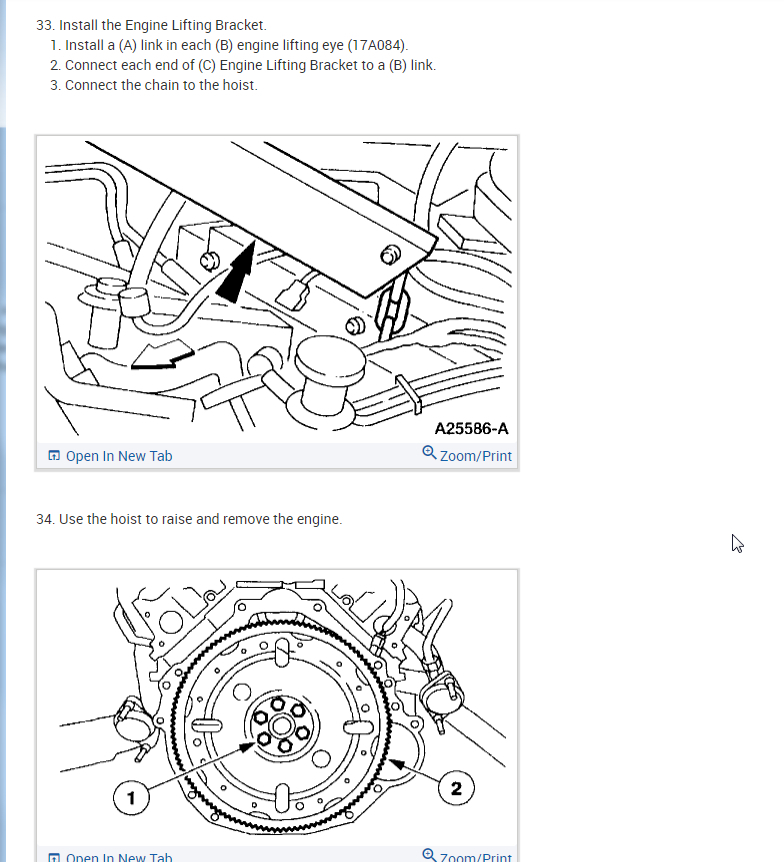This screenshot has height=862, width=784.
Task: Click callout number 2 in flywheel diagram
Action: [456, 788]
